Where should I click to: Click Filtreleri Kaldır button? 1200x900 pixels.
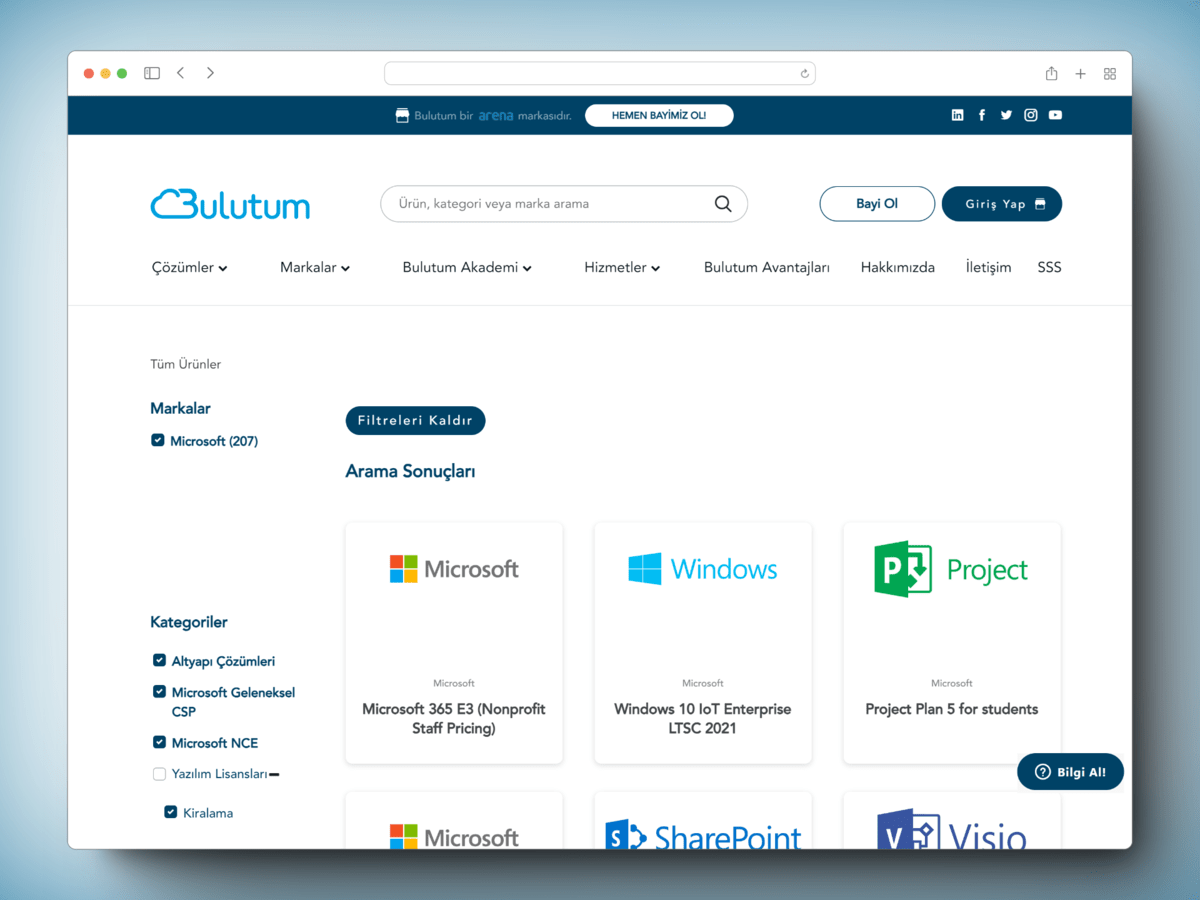[x=415, y=420]
